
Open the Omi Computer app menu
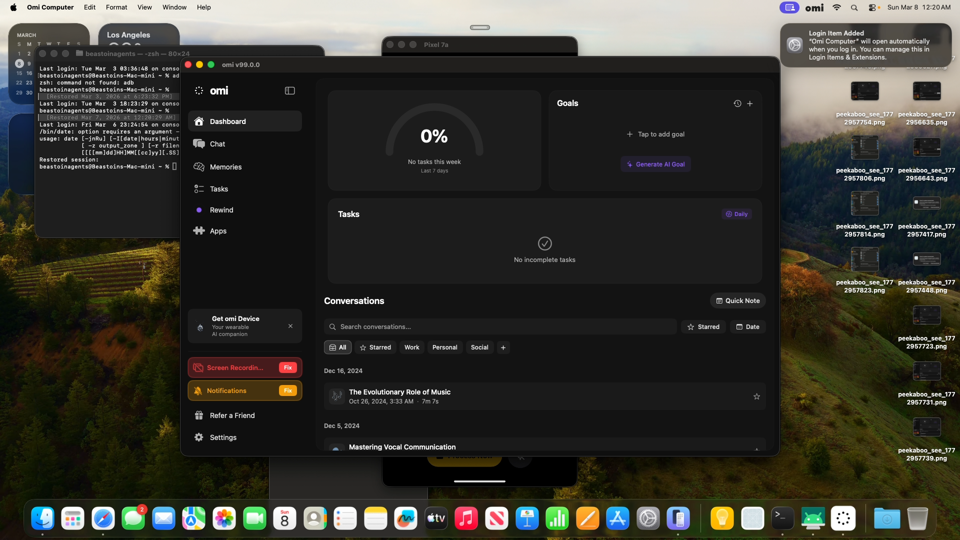(50, 7)
